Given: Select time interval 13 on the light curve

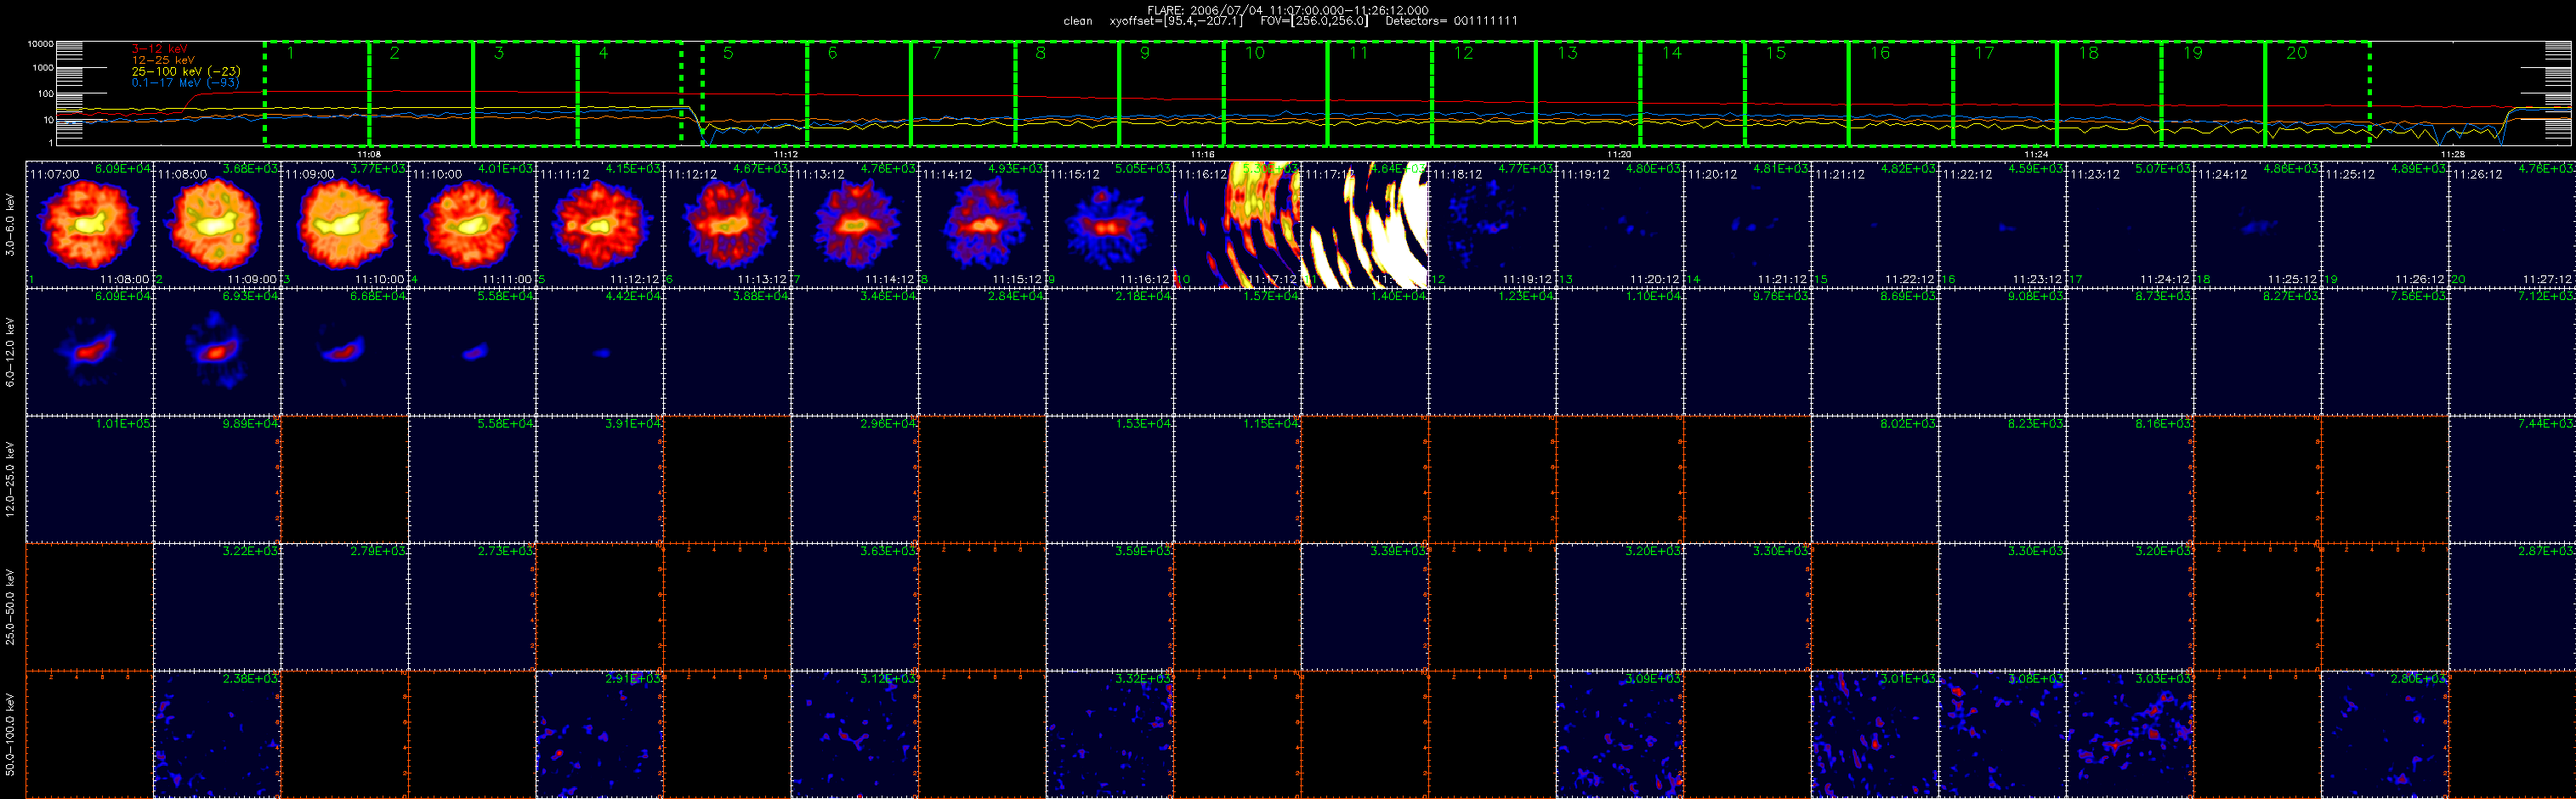Looking at the screenshot, I should coord(1588,93).
